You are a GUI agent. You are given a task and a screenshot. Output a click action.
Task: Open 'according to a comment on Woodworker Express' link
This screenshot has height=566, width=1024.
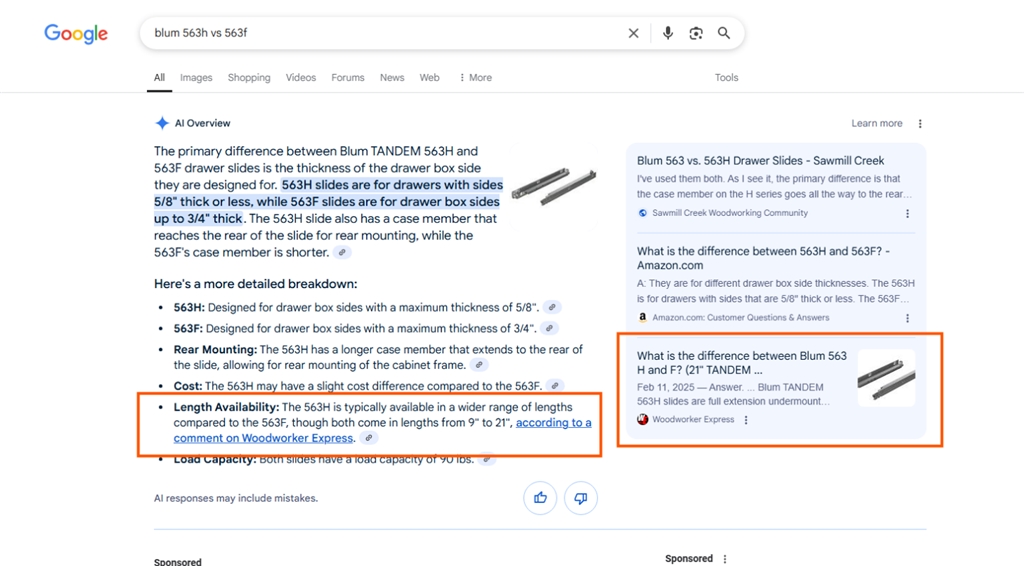pyautogui.click(x=383, y=430)
